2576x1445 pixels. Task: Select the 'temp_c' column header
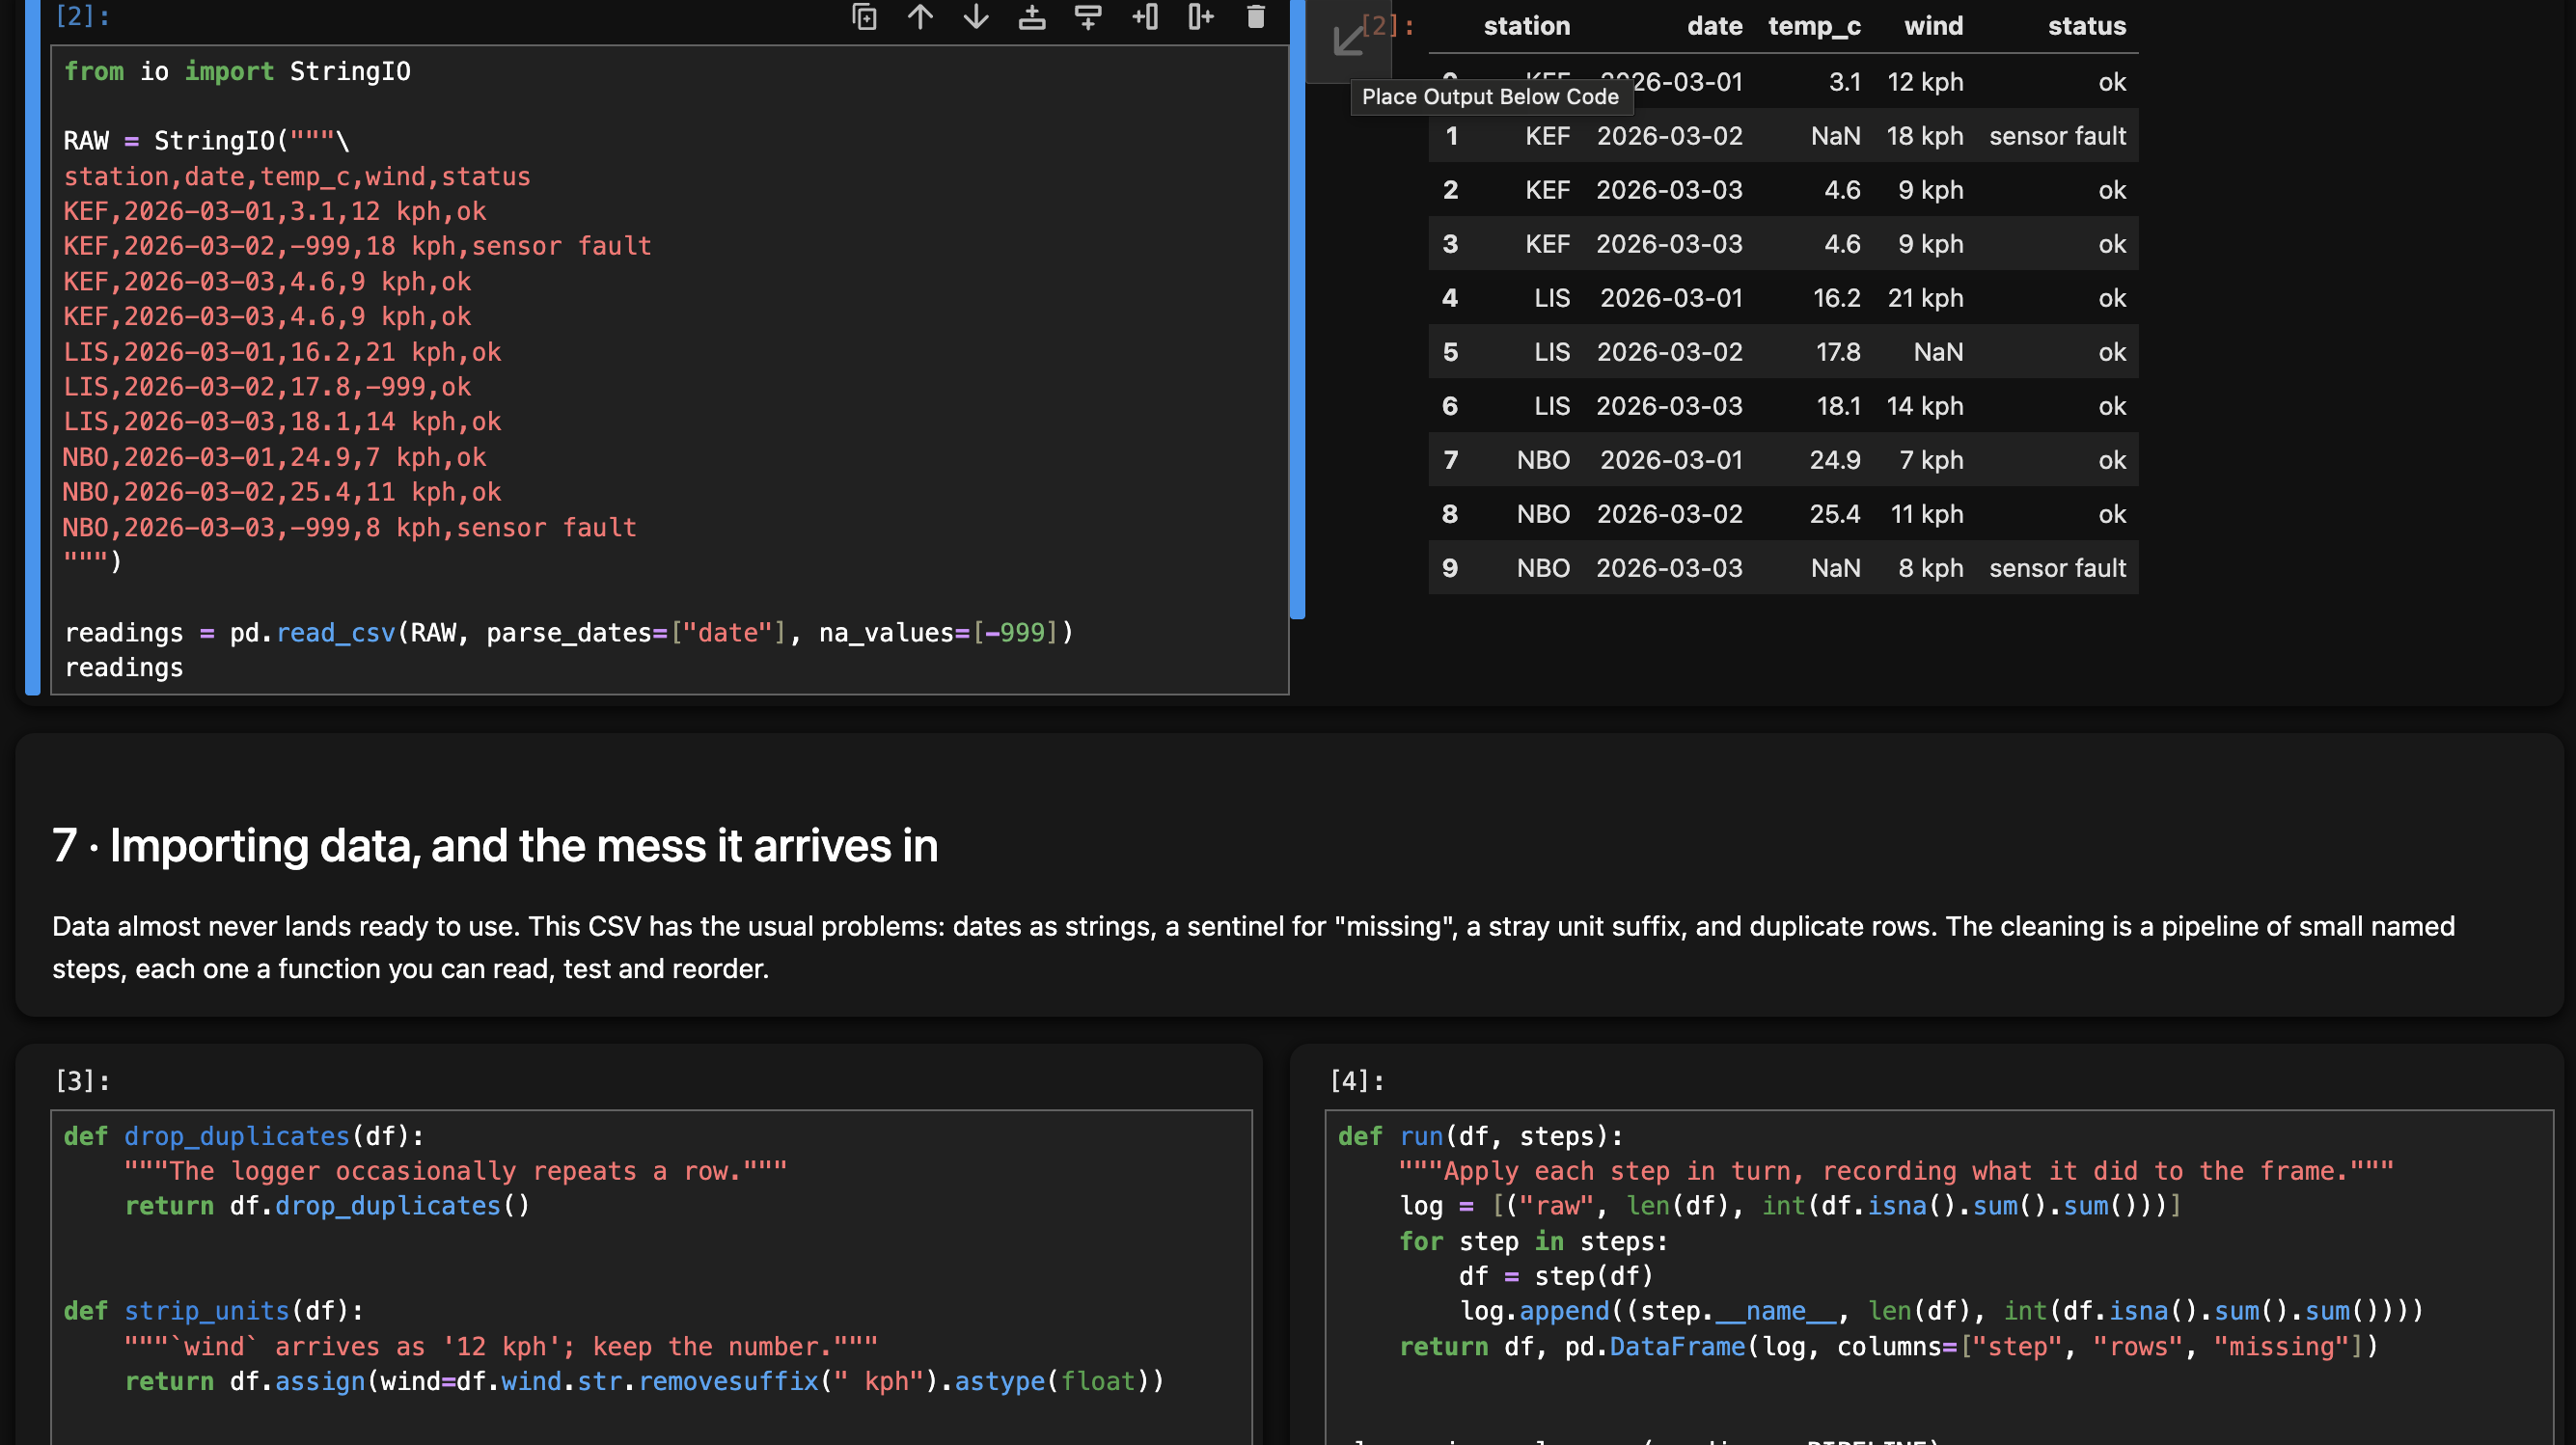(x=1814, y=26)
